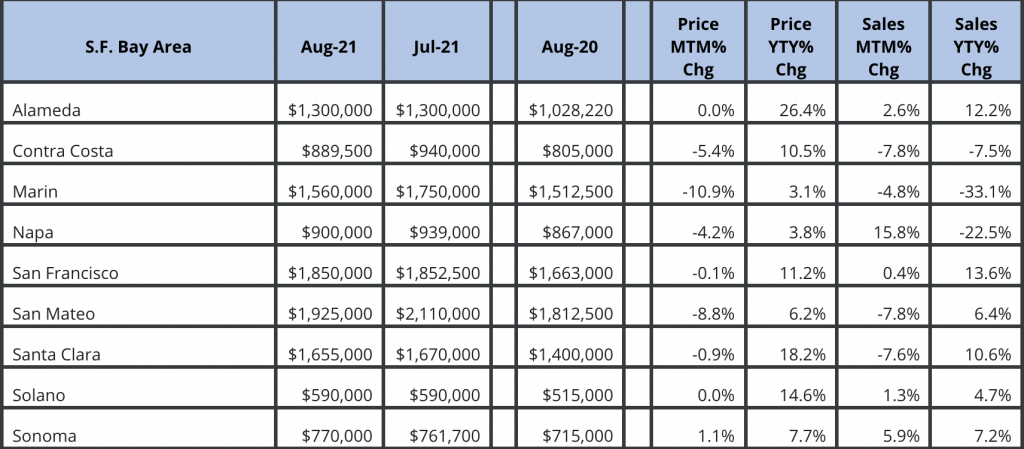The image size is (1024, 449).
Task: Select the $2,110,000 San Mateo price
Action: click(438, 313)
